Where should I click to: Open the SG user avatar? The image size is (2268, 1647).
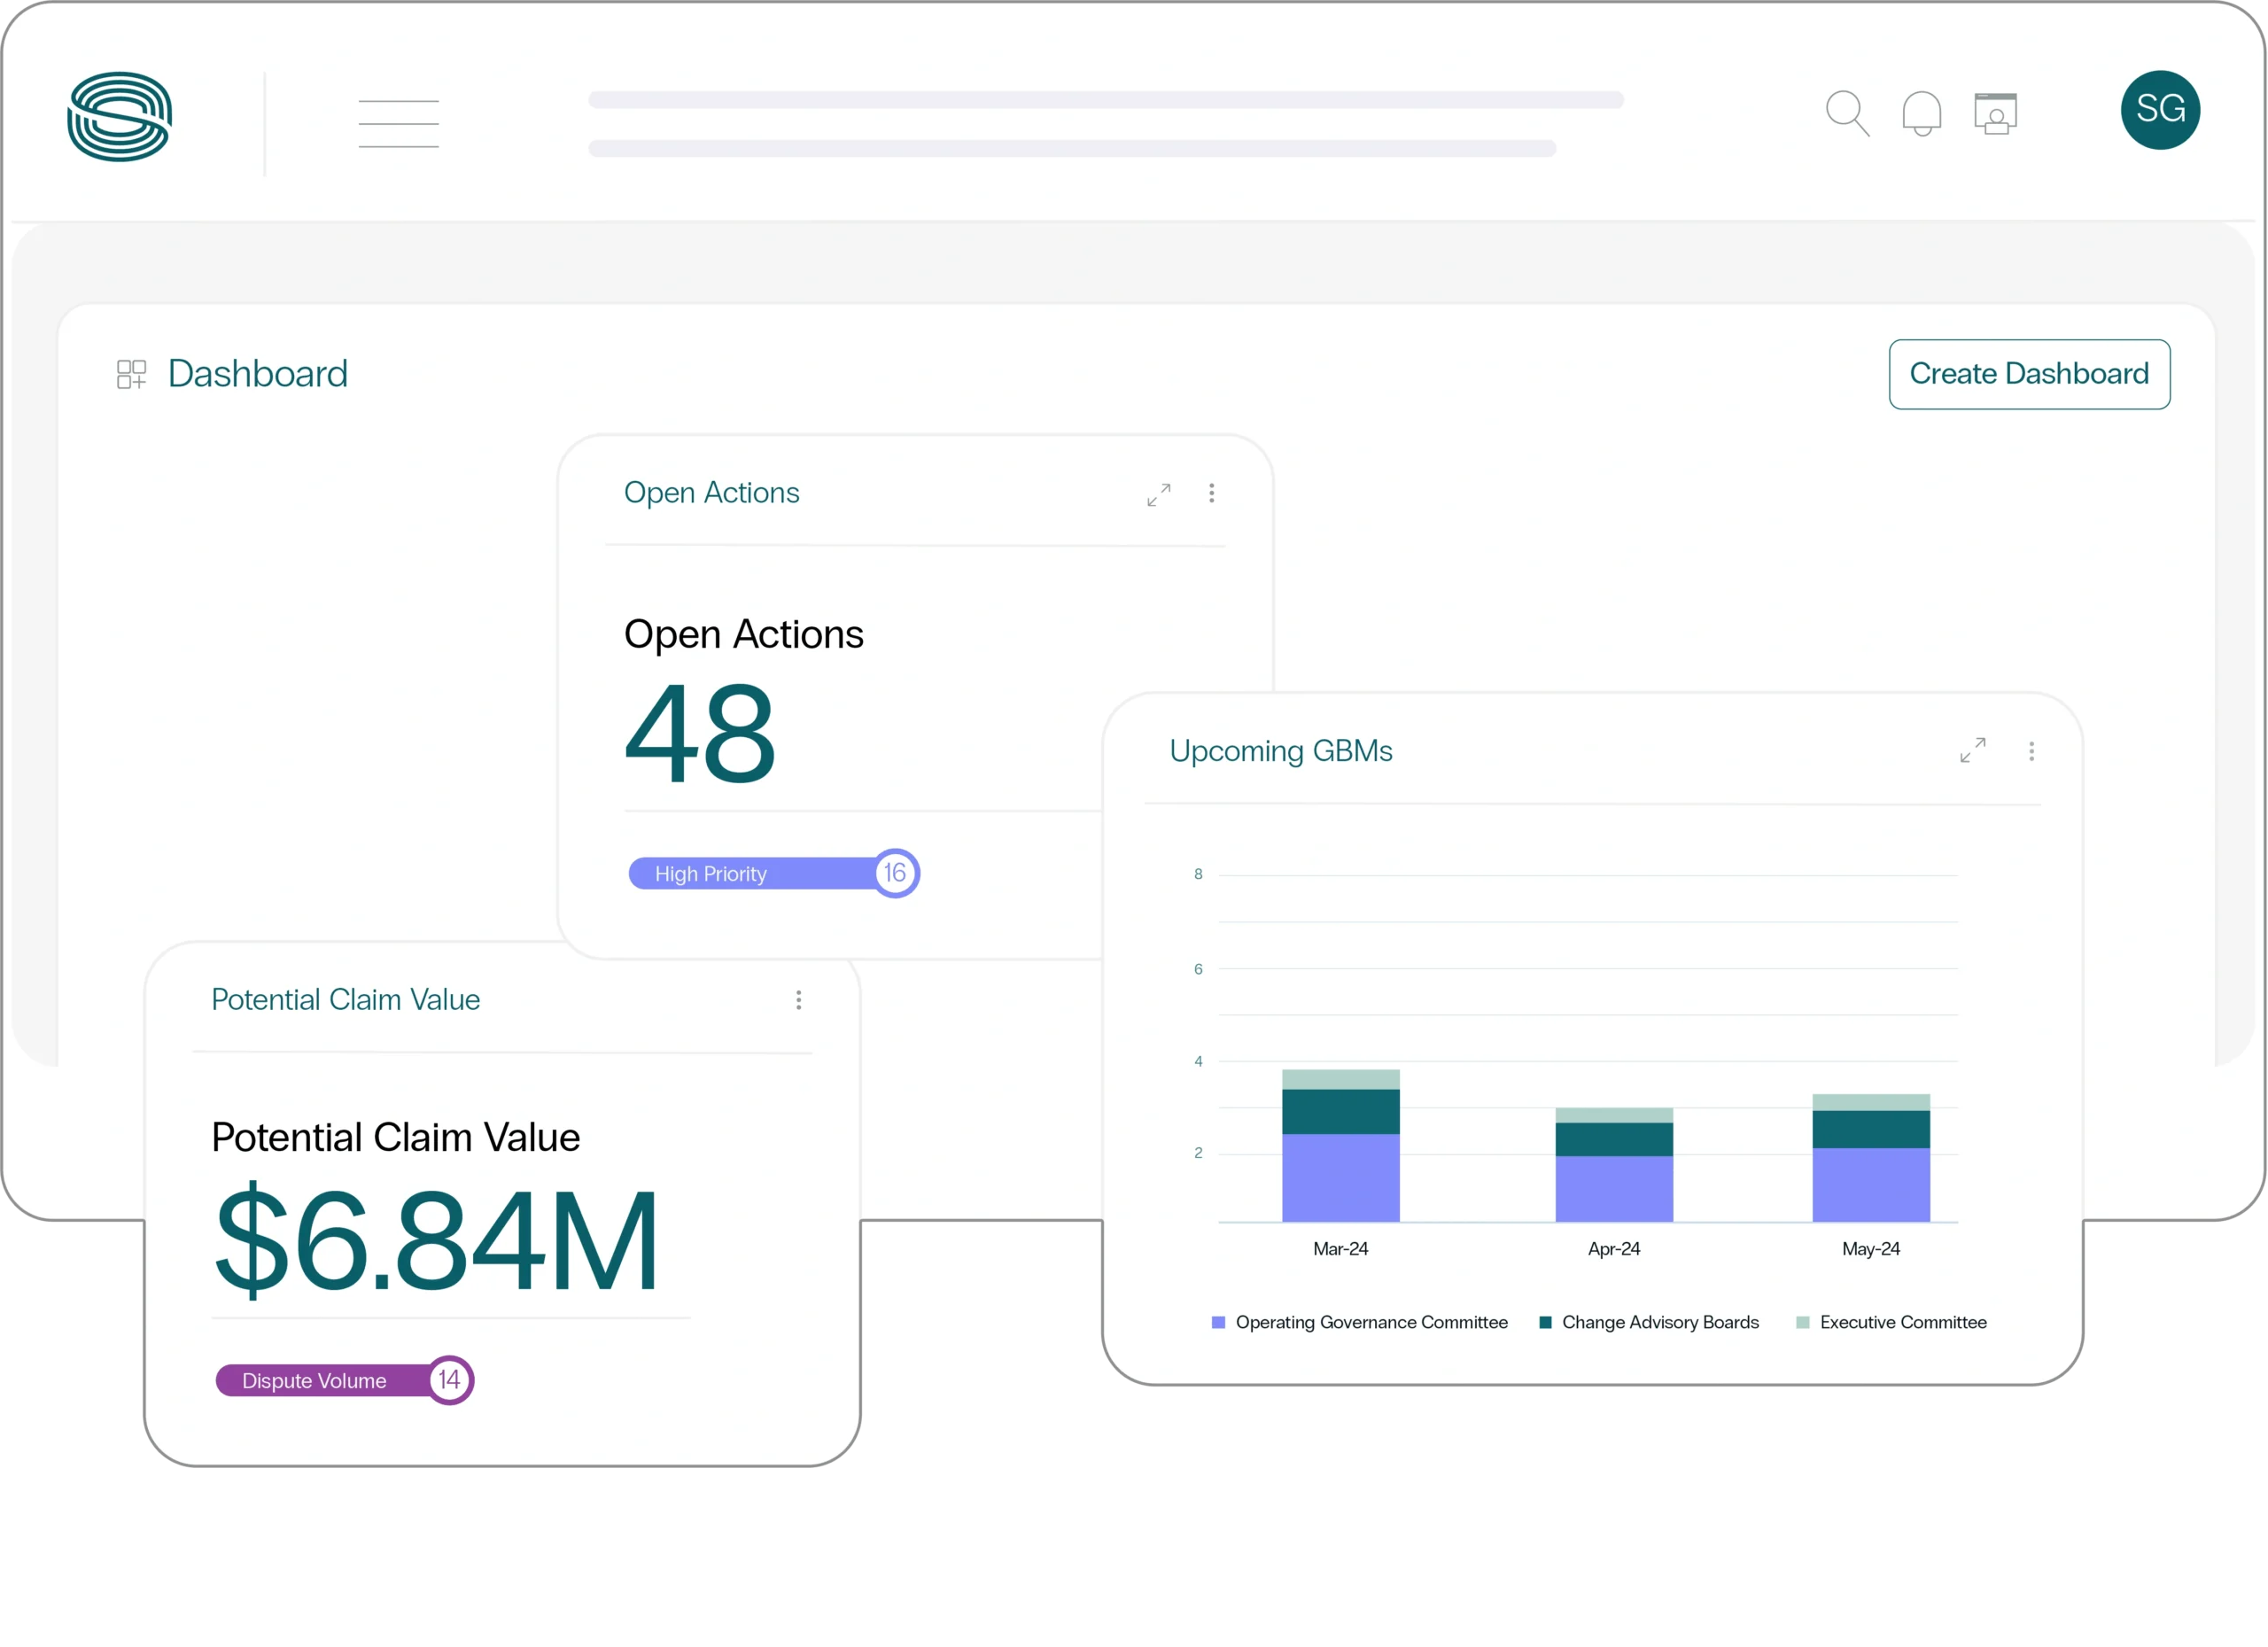tap(2159, 110)
